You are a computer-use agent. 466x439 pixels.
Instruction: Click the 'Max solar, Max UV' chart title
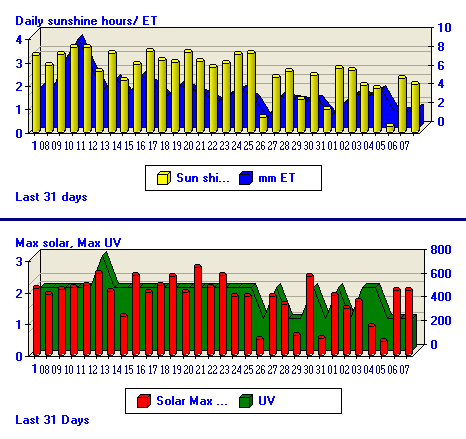point(68,243)
